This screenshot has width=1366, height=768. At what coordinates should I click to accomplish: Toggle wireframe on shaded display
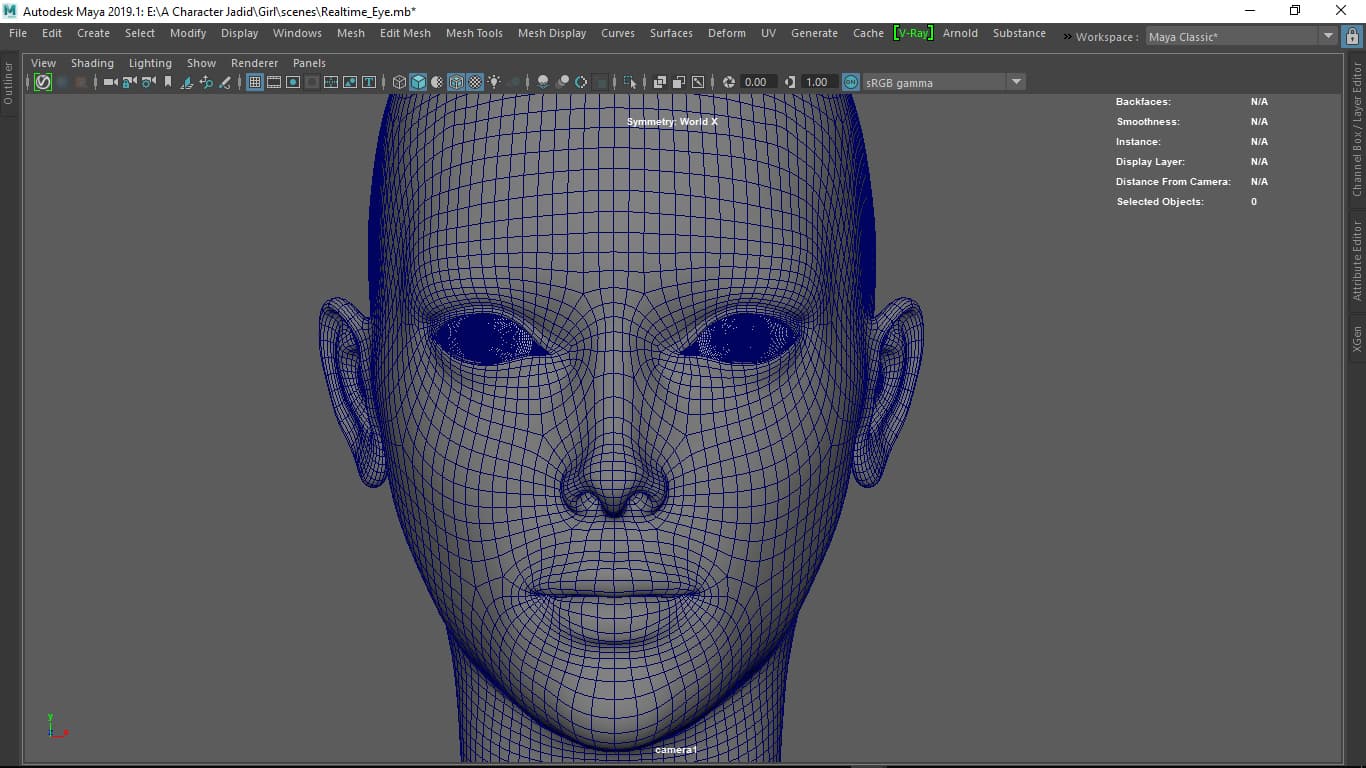click(x=456, y=82)
